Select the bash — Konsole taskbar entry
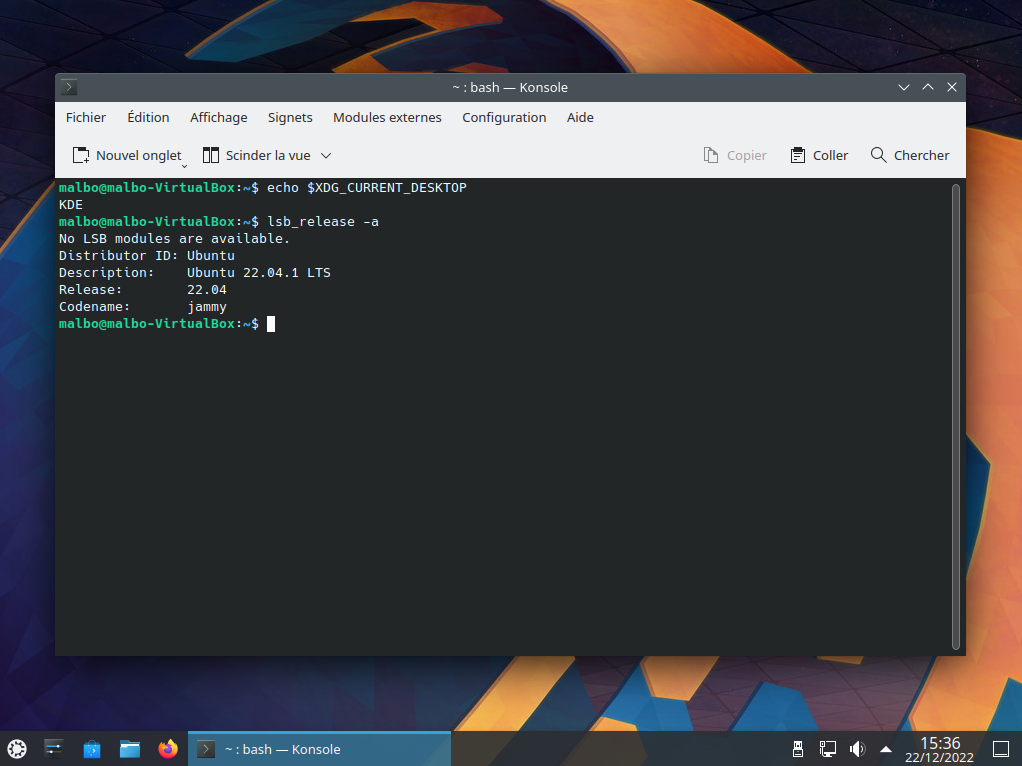 coord(319,749)
